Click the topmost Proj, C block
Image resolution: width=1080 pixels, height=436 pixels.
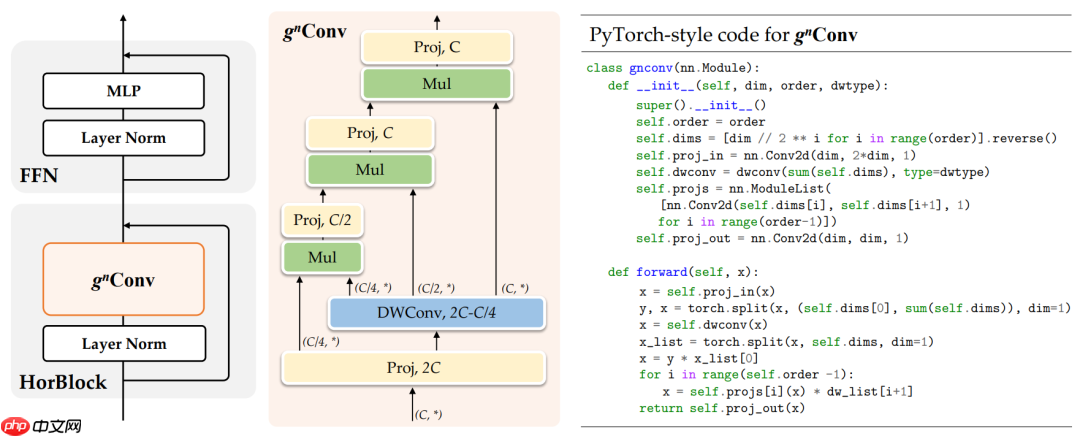(x=437, y=47)
